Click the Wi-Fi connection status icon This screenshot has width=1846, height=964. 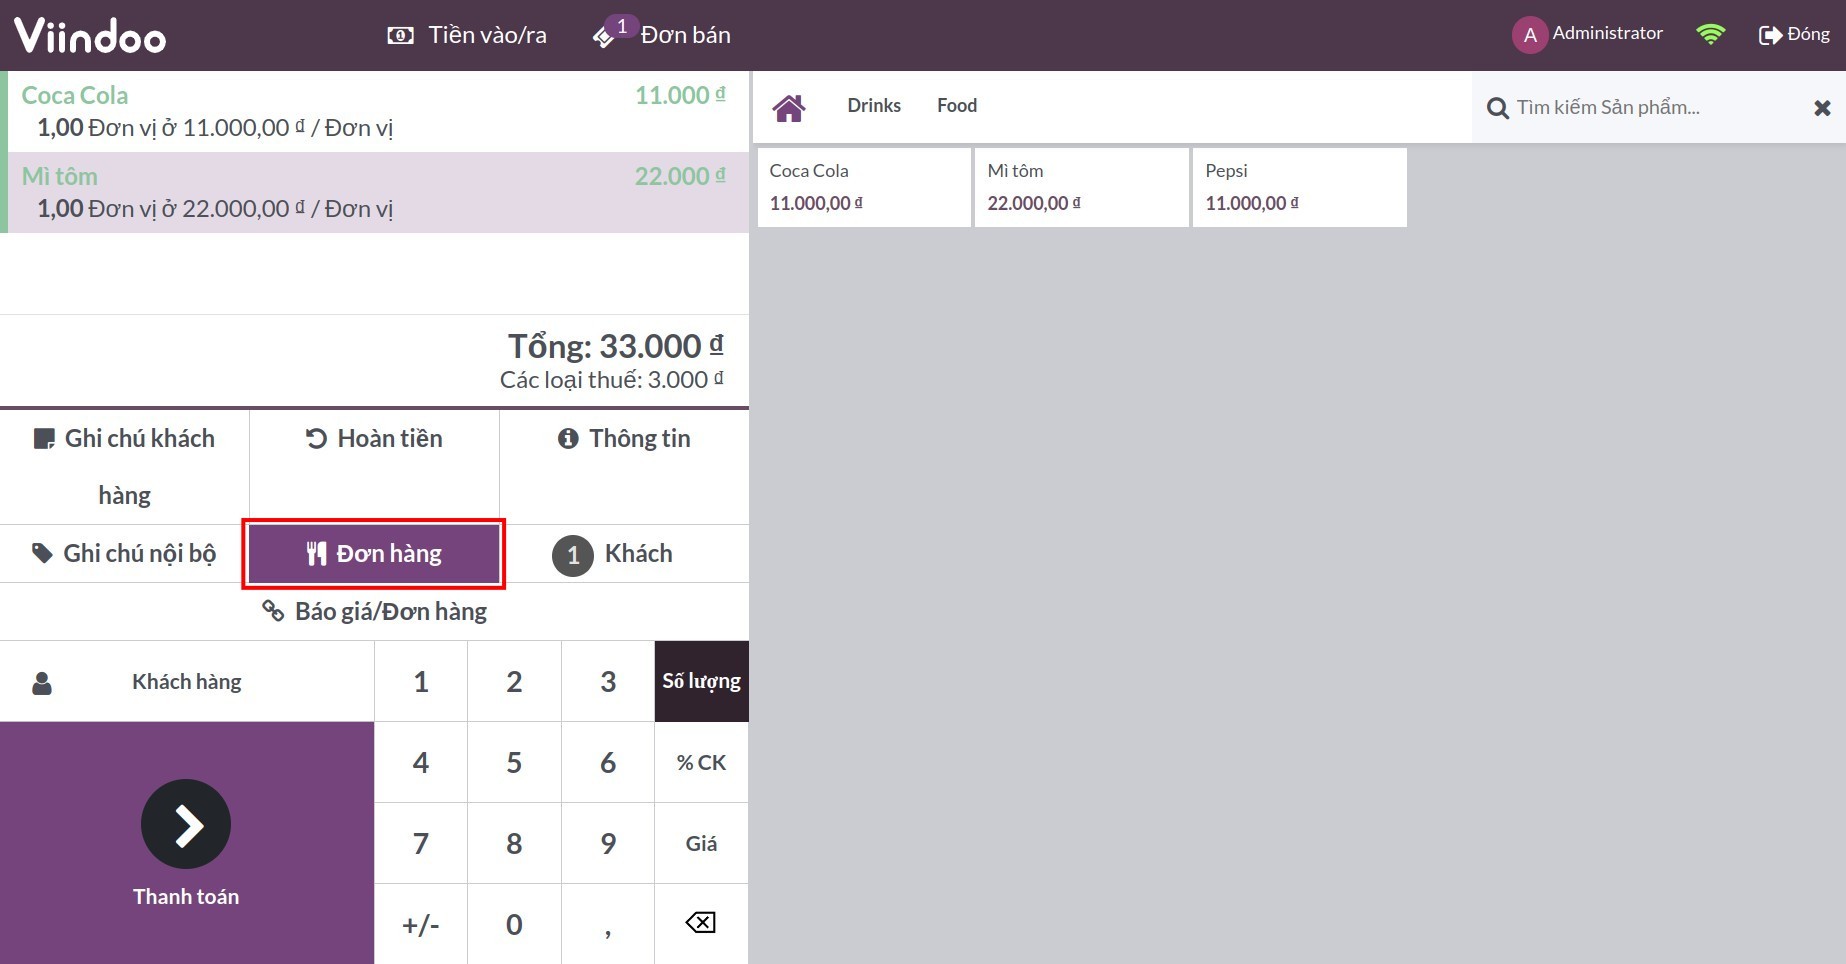1711,34
